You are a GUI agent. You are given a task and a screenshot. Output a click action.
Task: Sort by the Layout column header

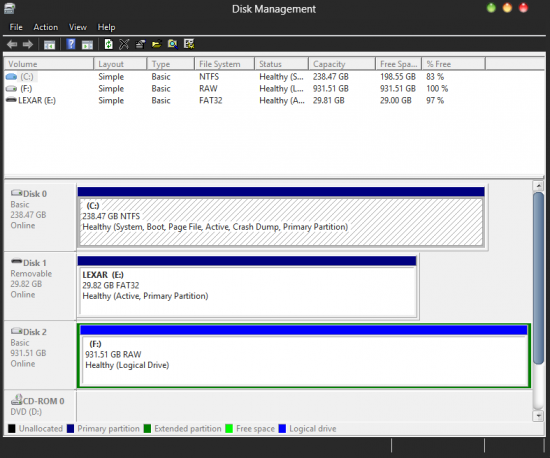click(x=120, y=64)
